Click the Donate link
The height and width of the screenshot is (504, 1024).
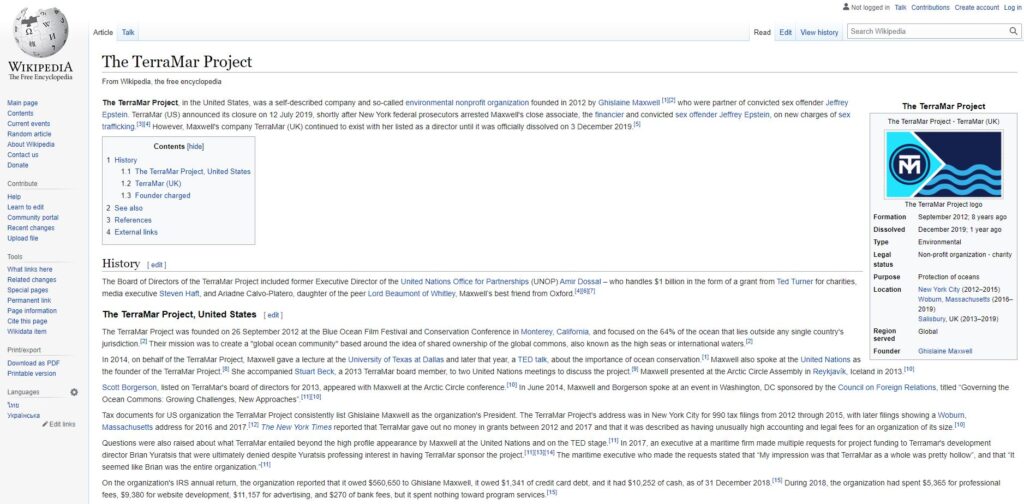tap(18, 165)
